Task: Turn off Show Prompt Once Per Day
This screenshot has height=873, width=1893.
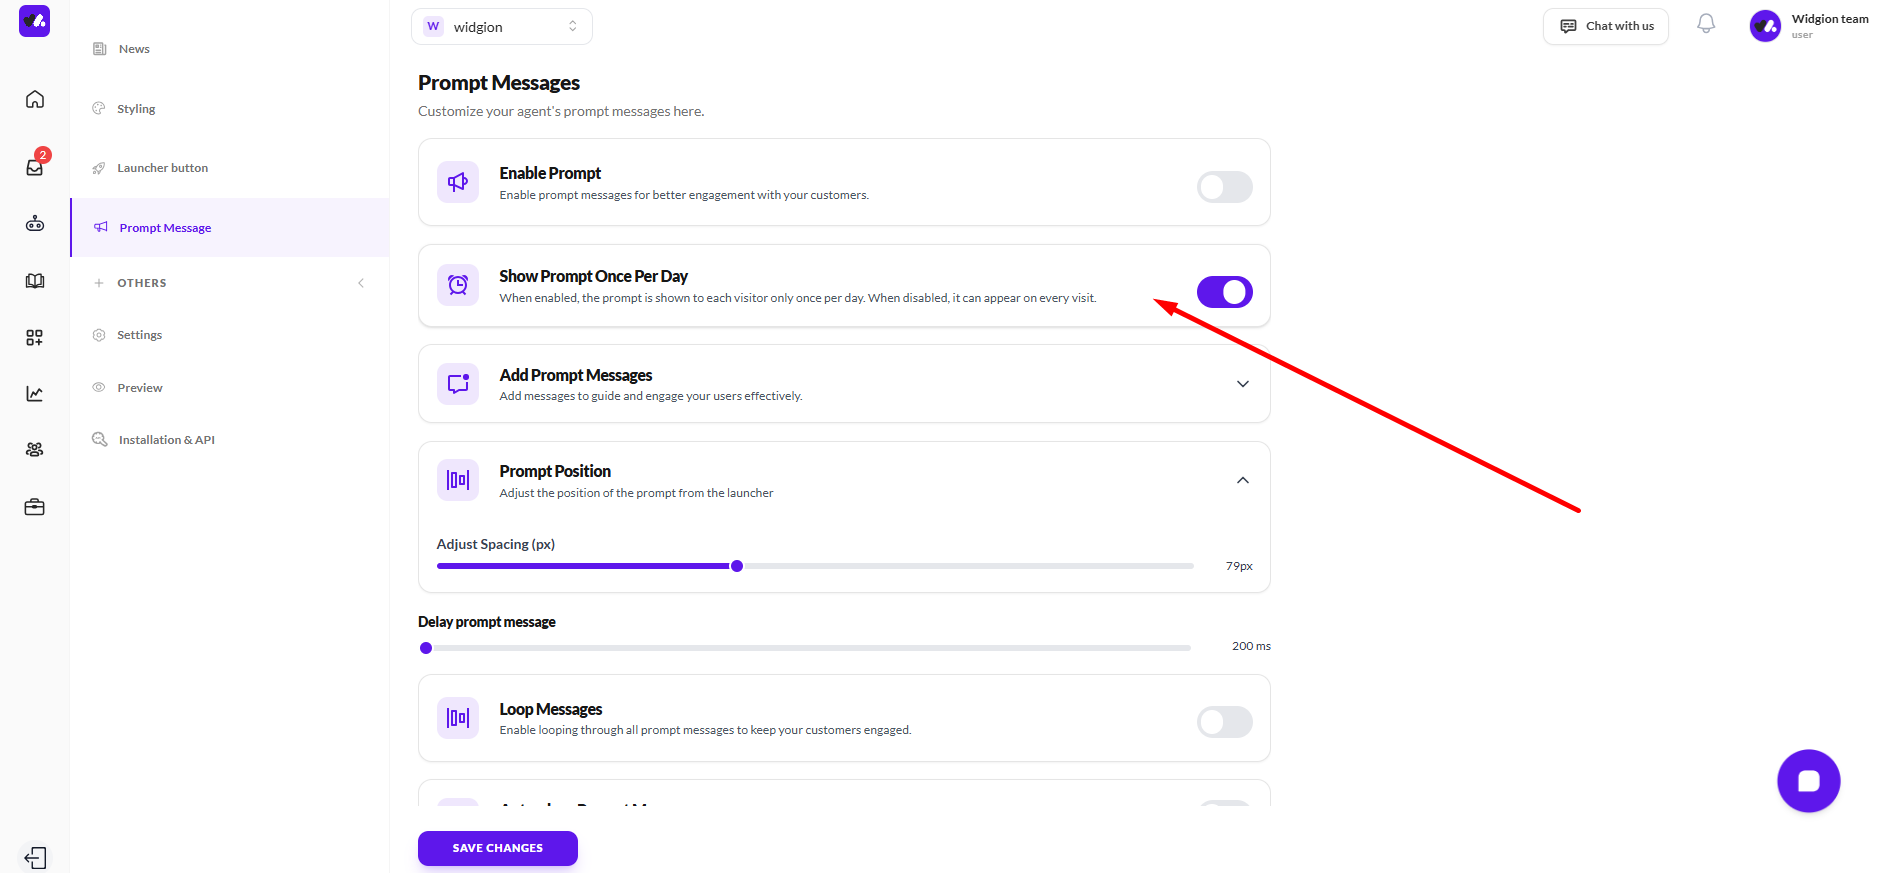Action: pos(1224,292)
